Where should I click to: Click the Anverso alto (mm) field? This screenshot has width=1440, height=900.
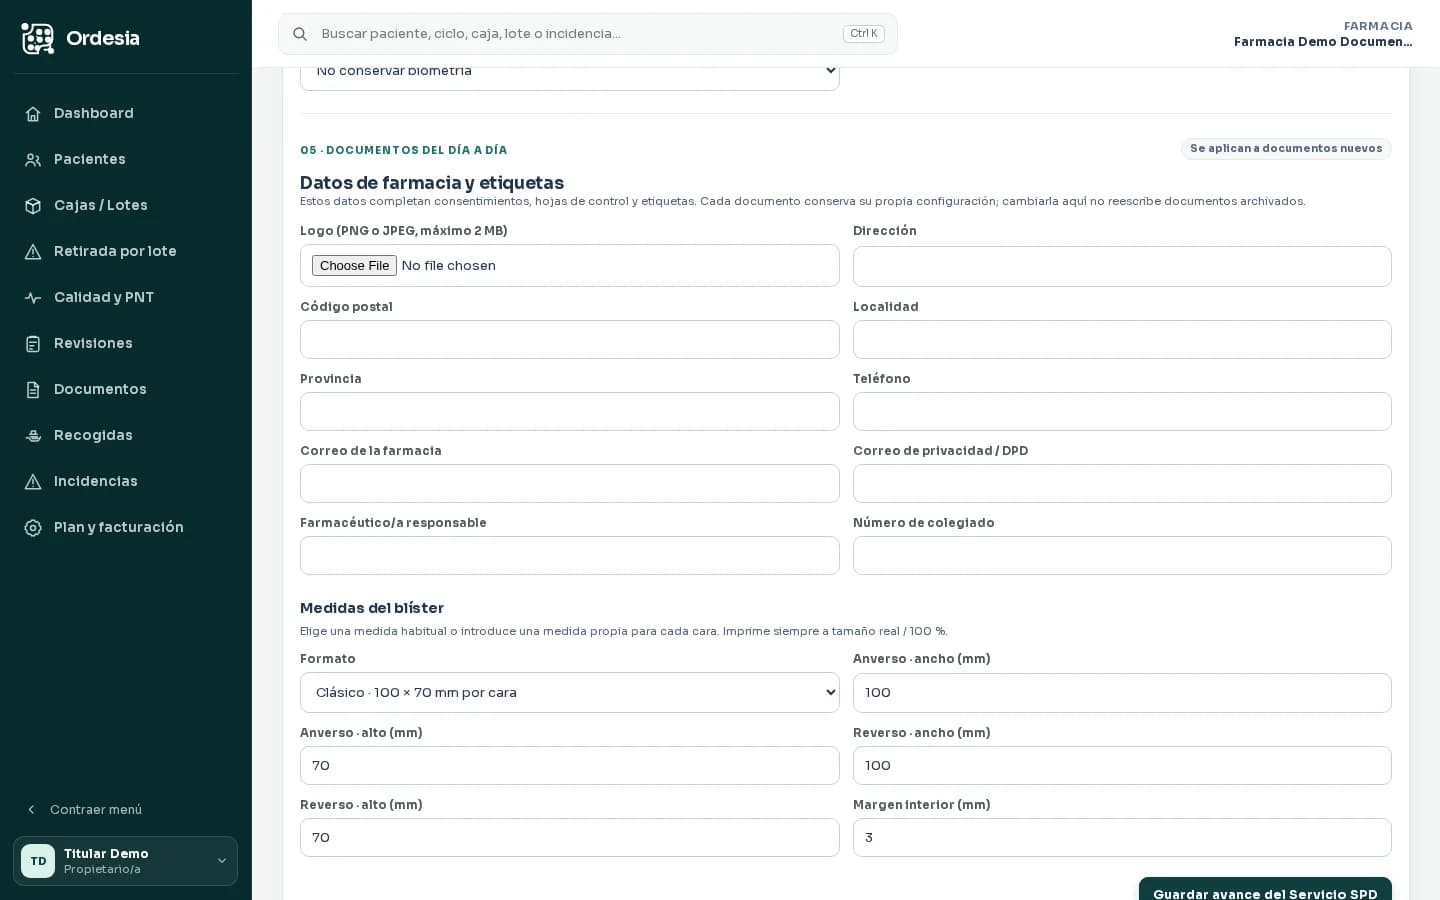[x=570, y=766]
